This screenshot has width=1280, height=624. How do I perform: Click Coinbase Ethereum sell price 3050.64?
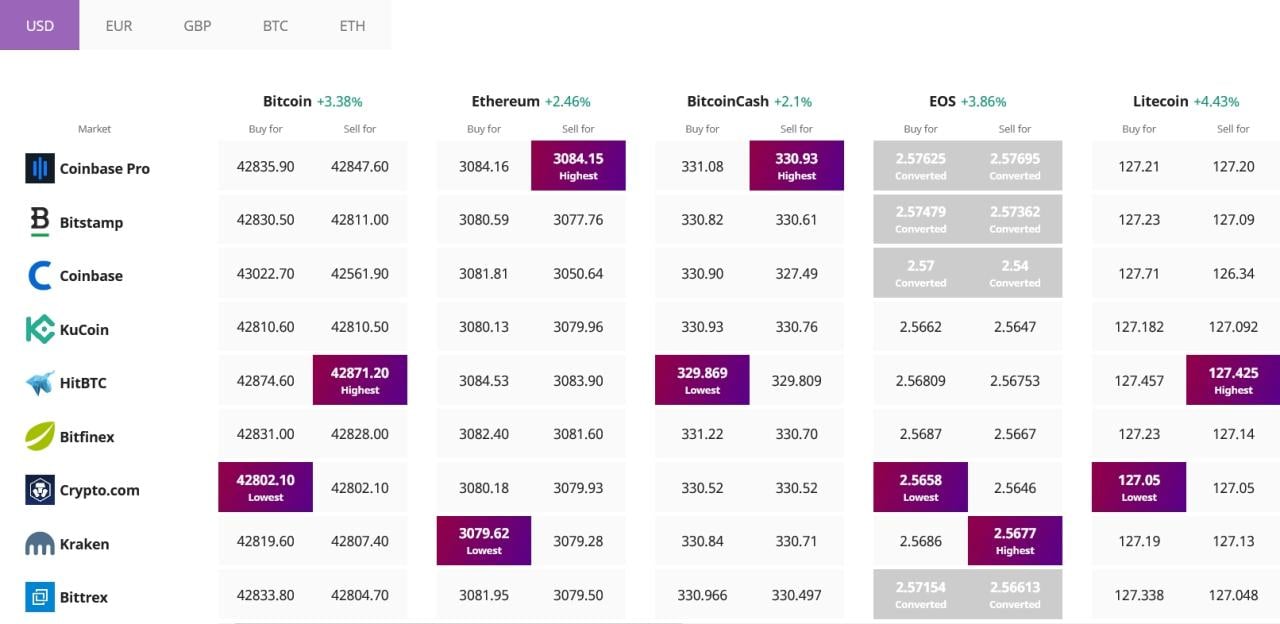tap(579, 273)
